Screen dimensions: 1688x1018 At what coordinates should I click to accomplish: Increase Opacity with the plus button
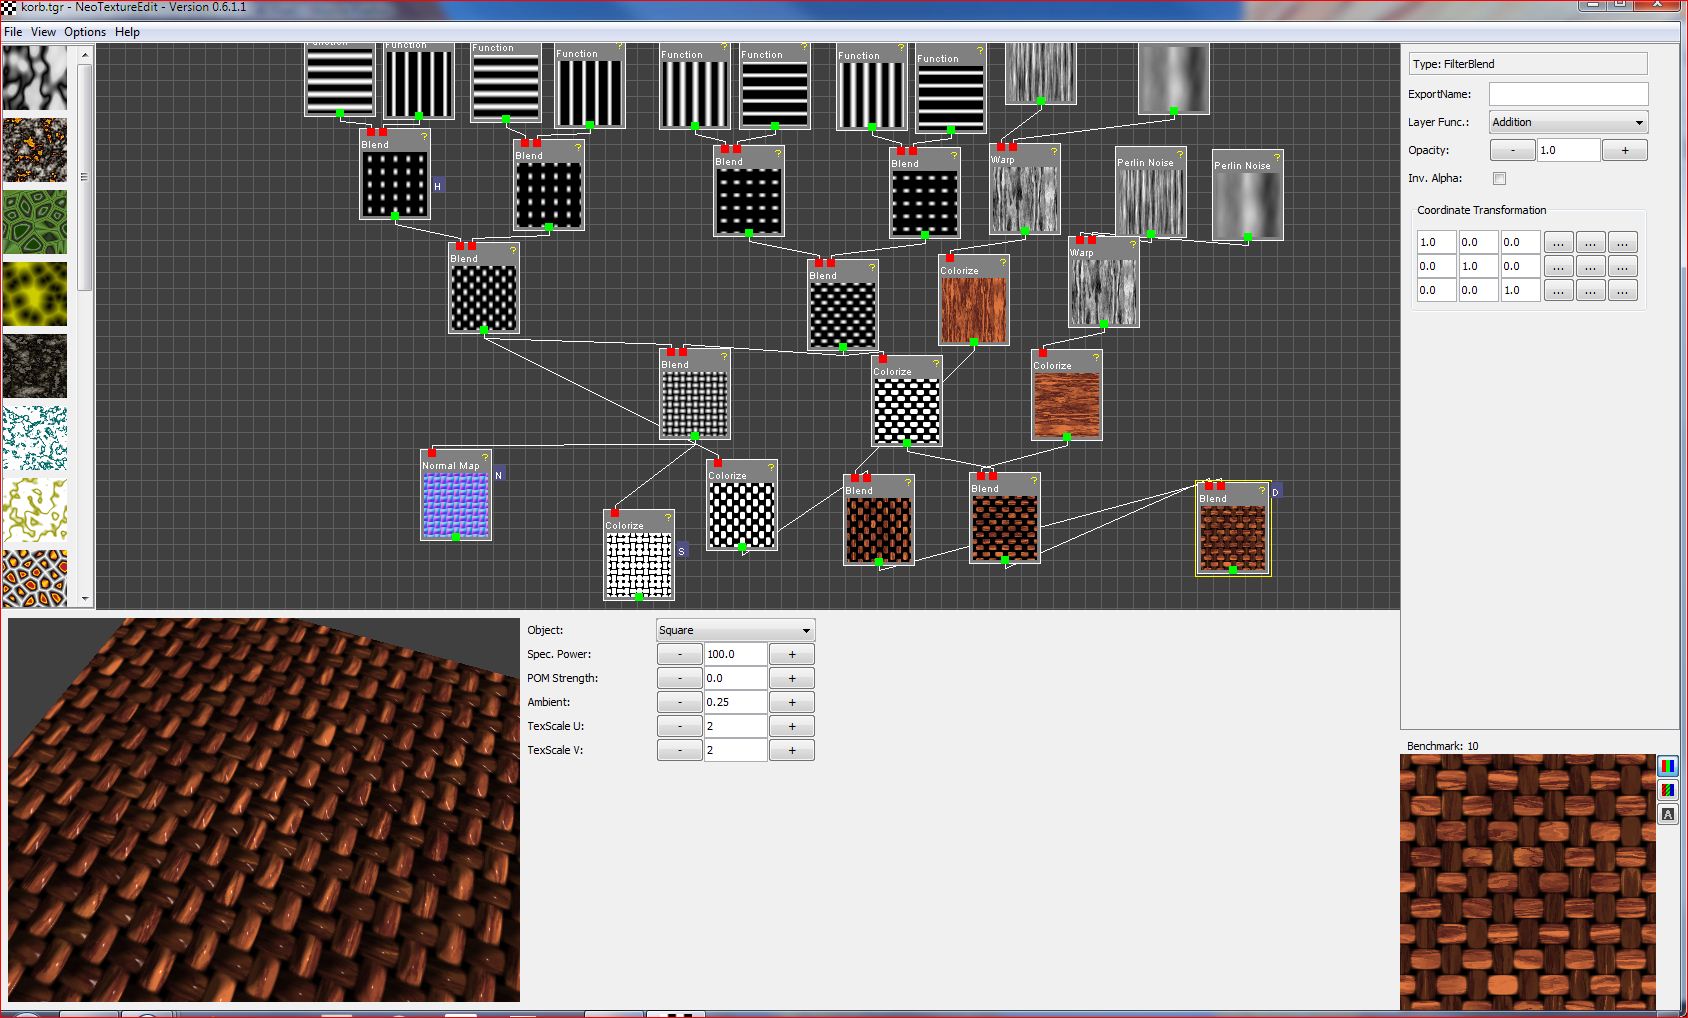click(1625, 150)
